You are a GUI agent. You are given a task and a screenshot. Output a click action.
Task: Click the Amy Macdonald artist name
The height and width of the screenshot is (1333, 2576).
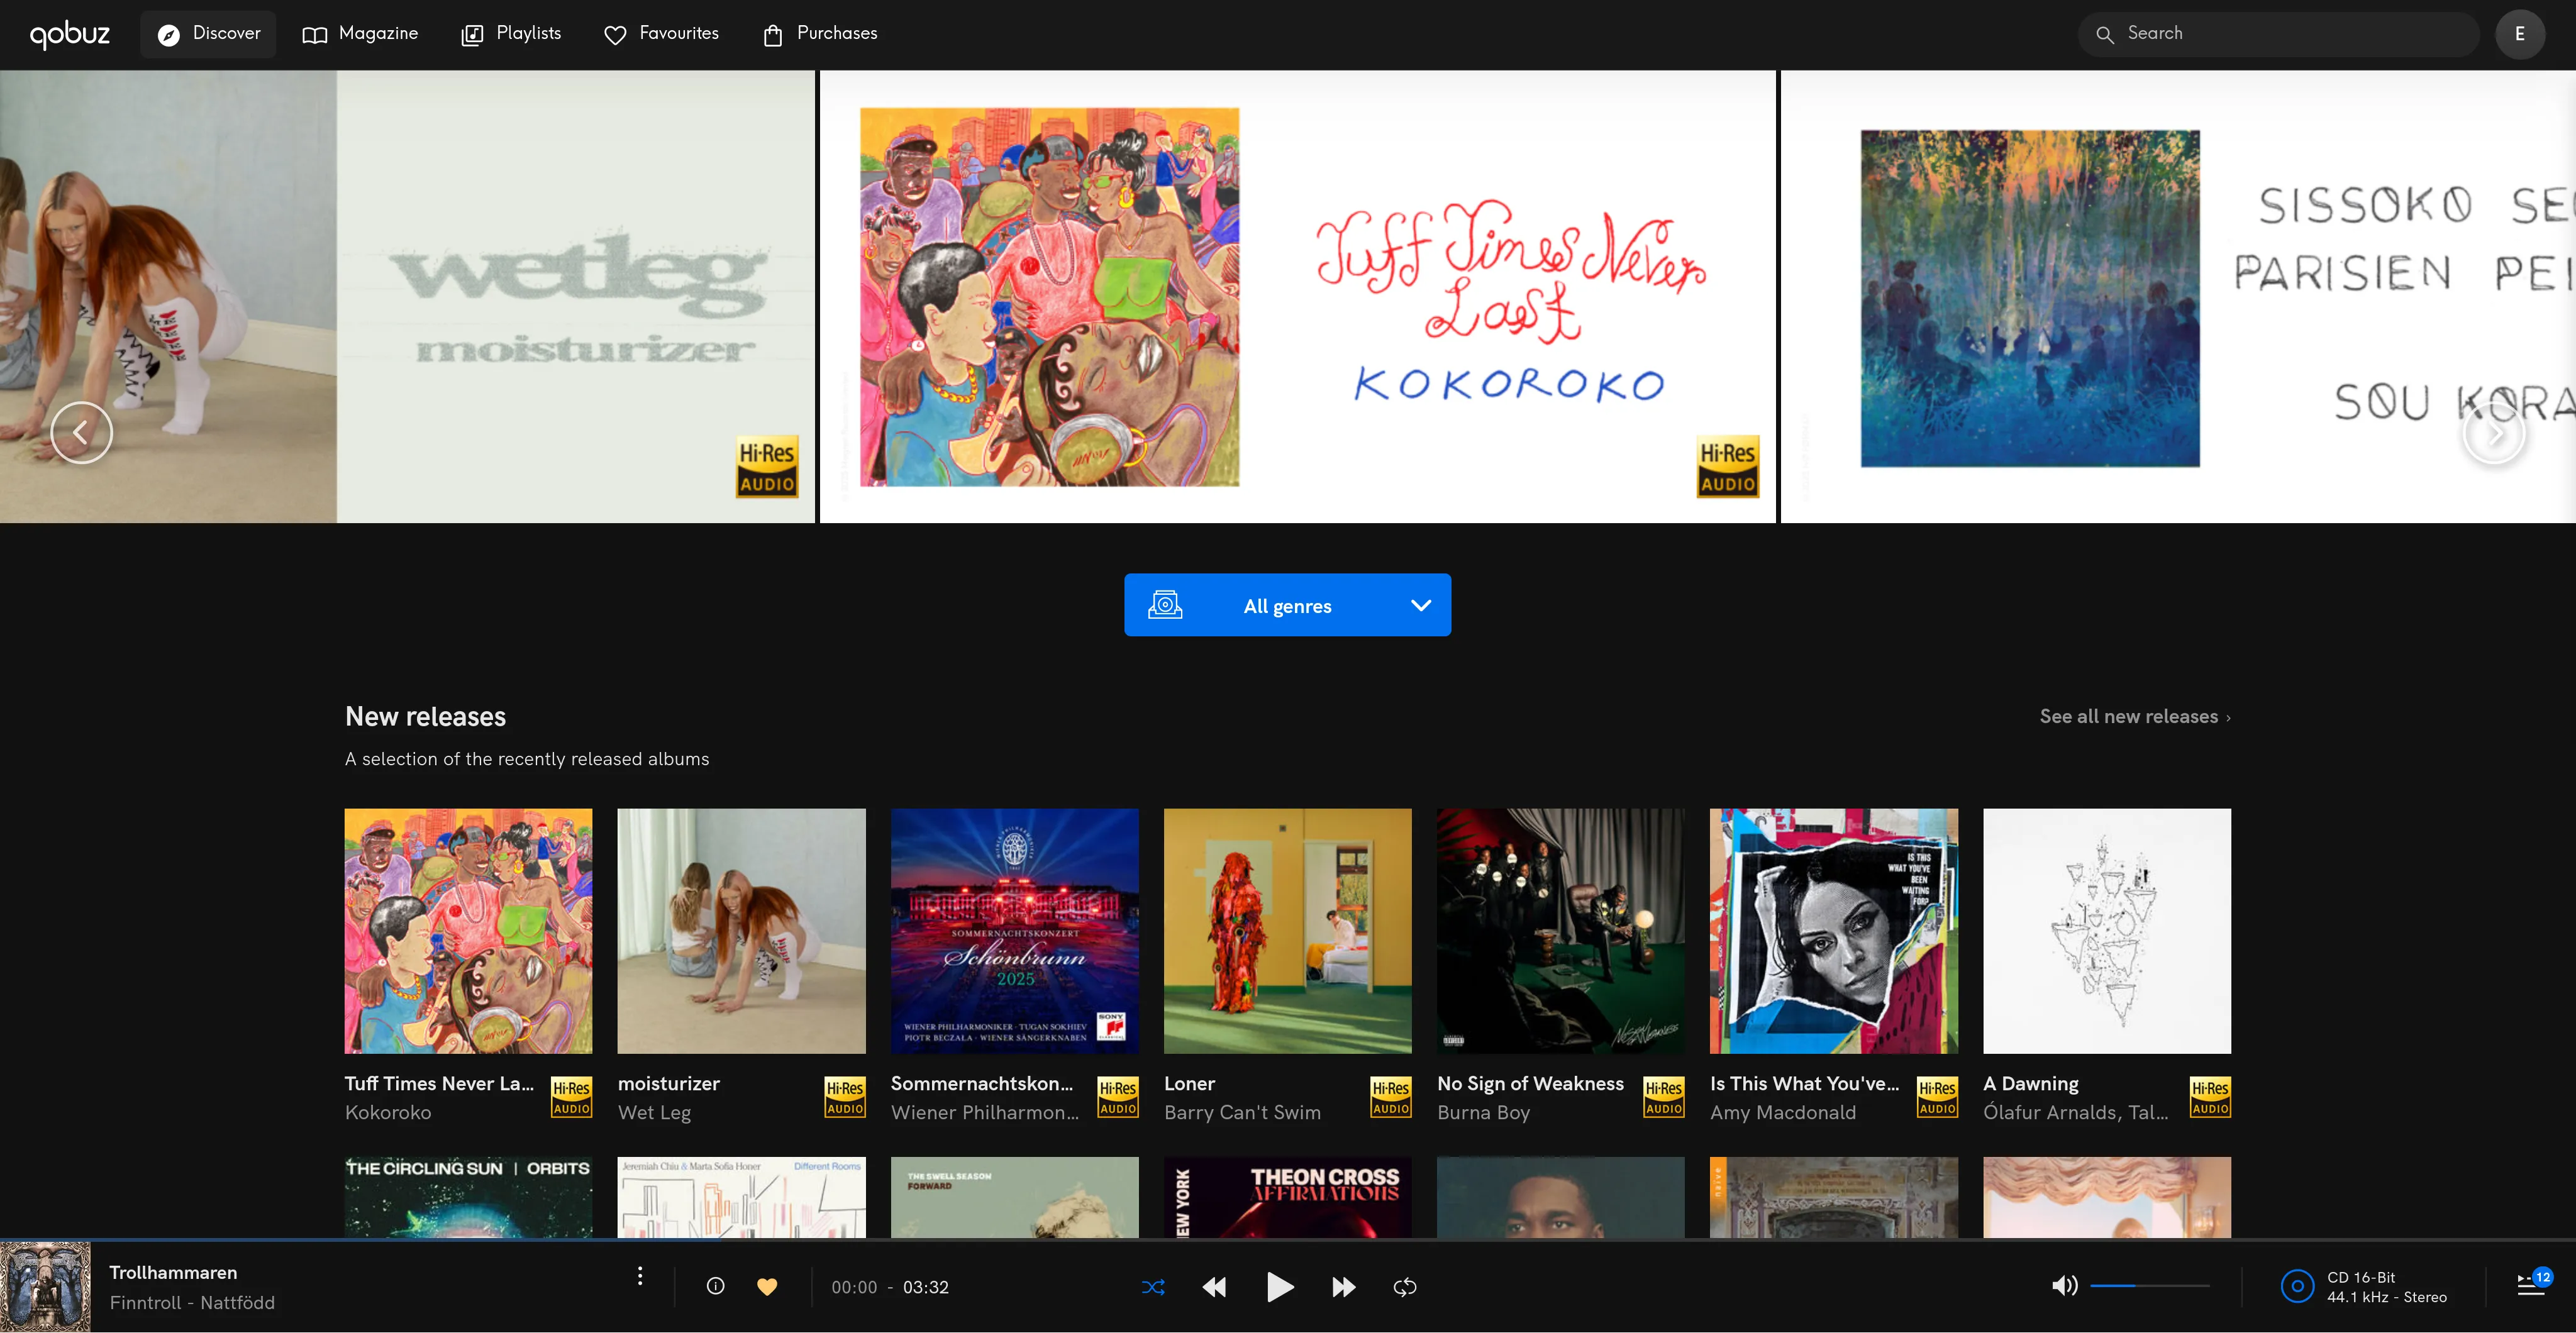(1783, 1112)
